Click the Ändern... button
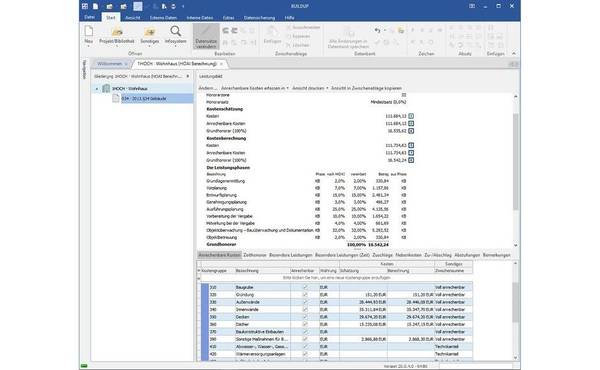The width and height of the screenshot is (600, 370). click(x=208, y=88)
